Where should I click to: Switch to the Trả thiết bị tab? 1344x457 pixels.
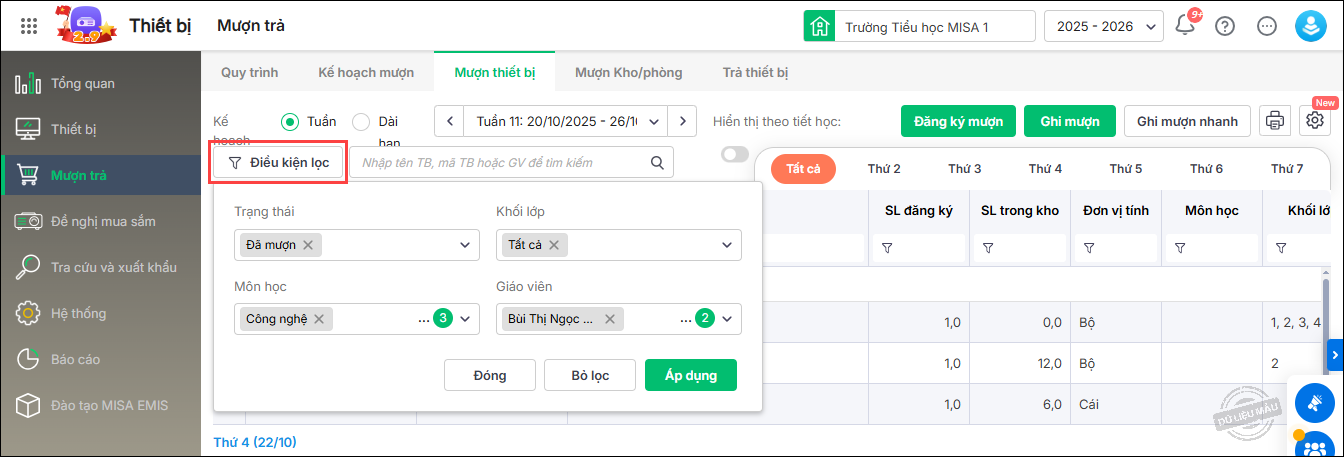(755, 73)
